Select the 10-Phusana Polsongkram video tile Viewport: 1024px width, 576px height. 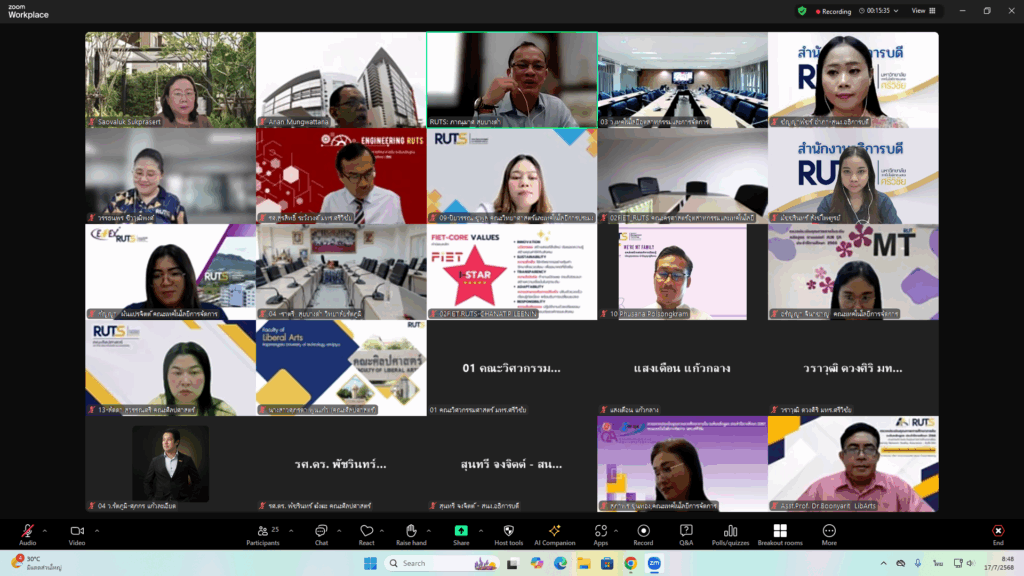pyautogui.click(x=682, y=272)
